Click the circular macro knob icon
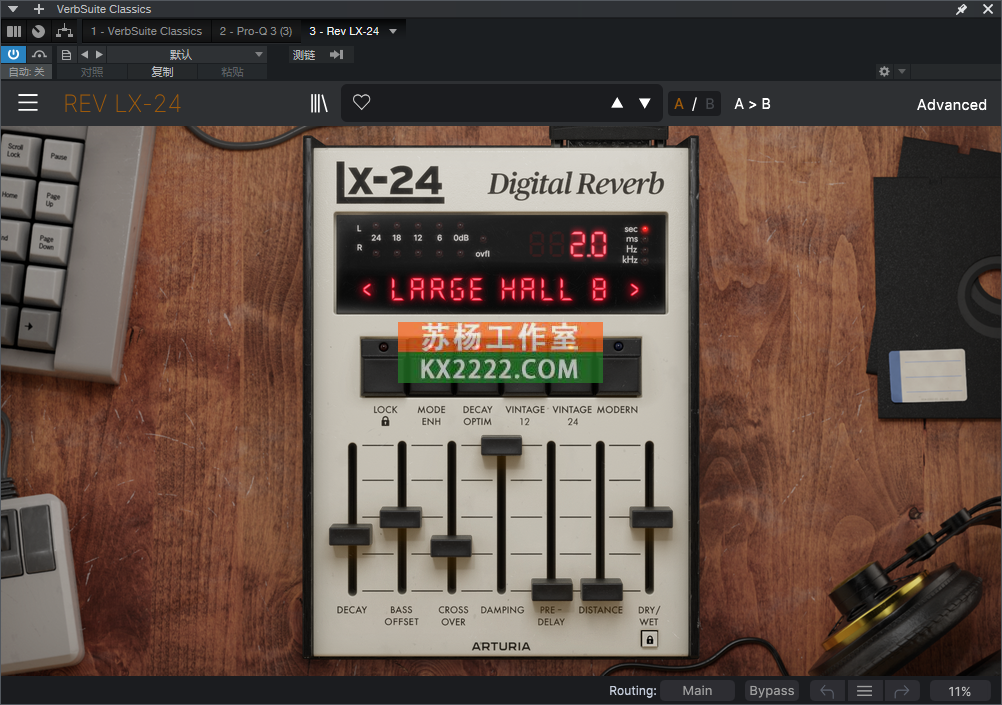 (x=38, y=31)
